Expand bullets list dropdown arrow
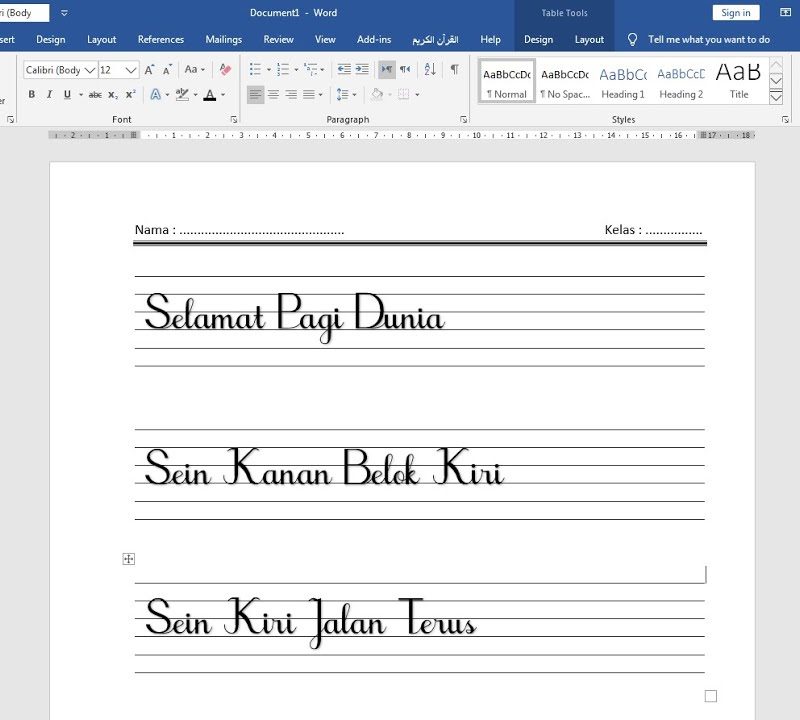Image resolution: width=800 pixels, height=720 pixels. [x=269, y=69]
